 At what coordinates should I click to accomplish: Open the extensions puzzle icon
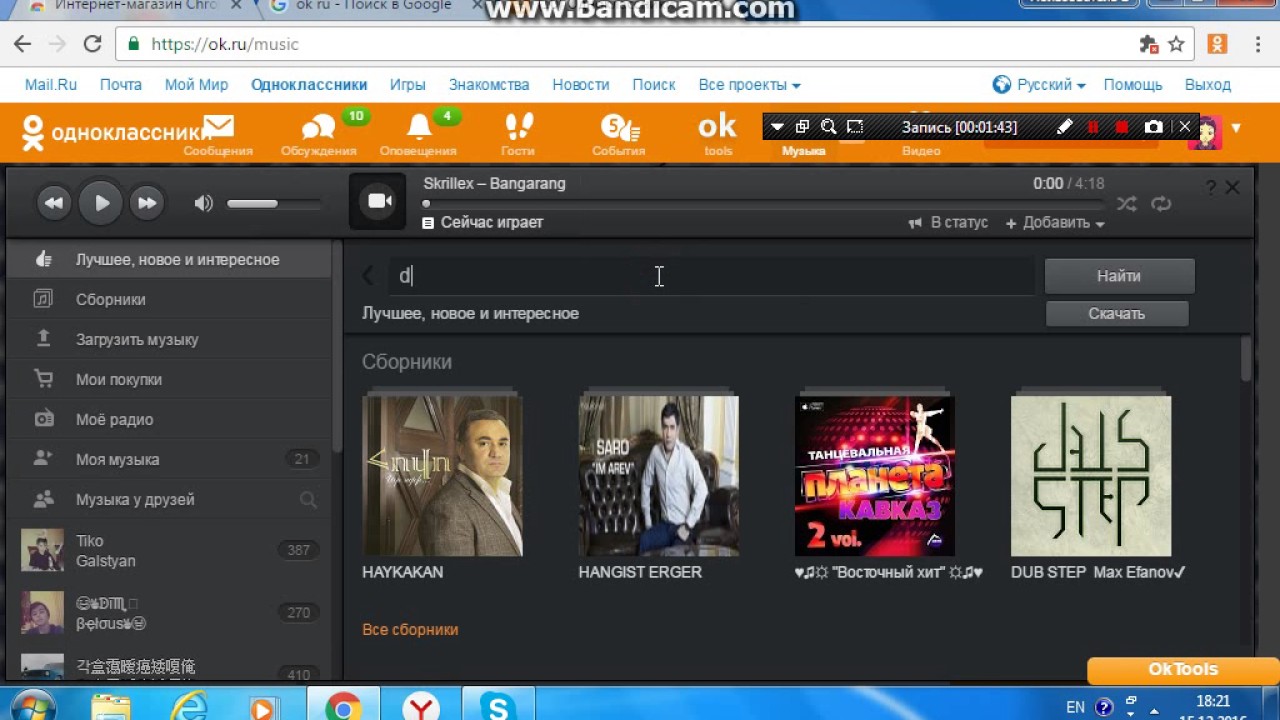[x=1148, y=44]
